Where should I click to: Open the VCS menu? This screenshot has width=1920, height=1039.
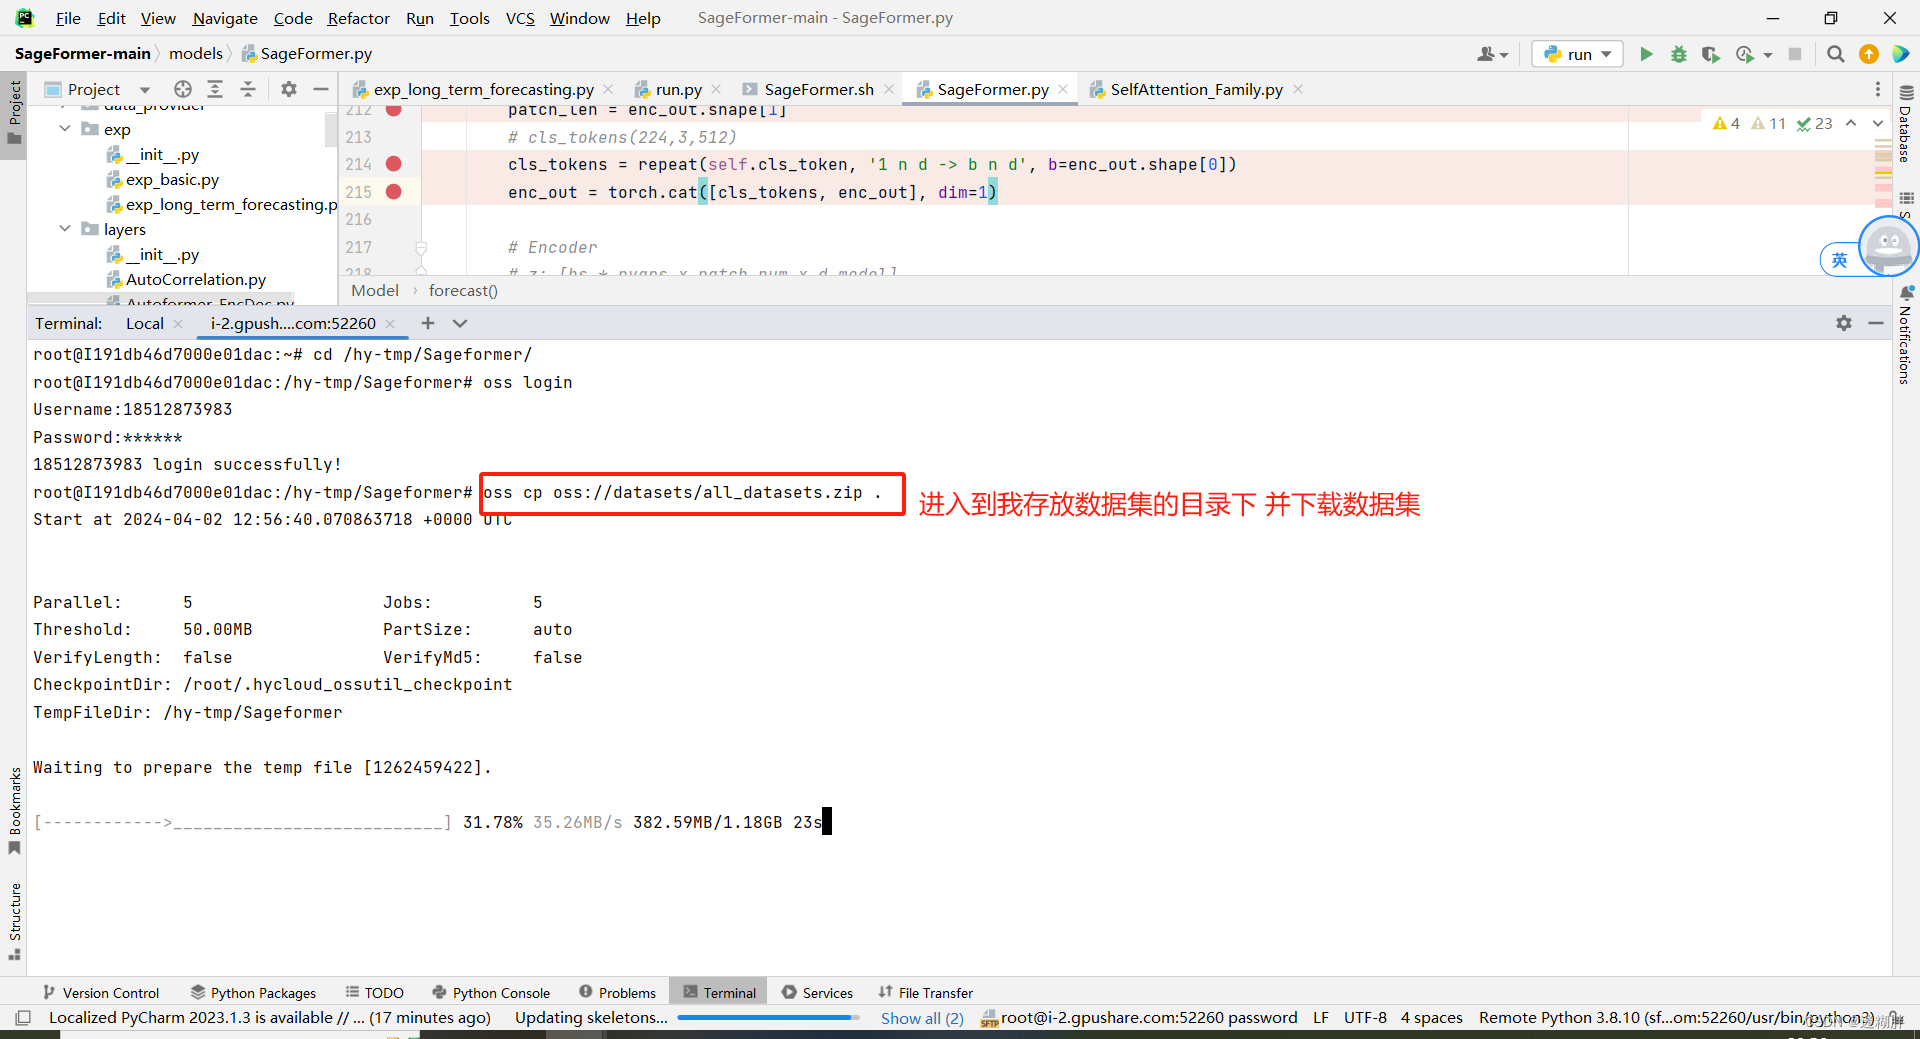520,18
